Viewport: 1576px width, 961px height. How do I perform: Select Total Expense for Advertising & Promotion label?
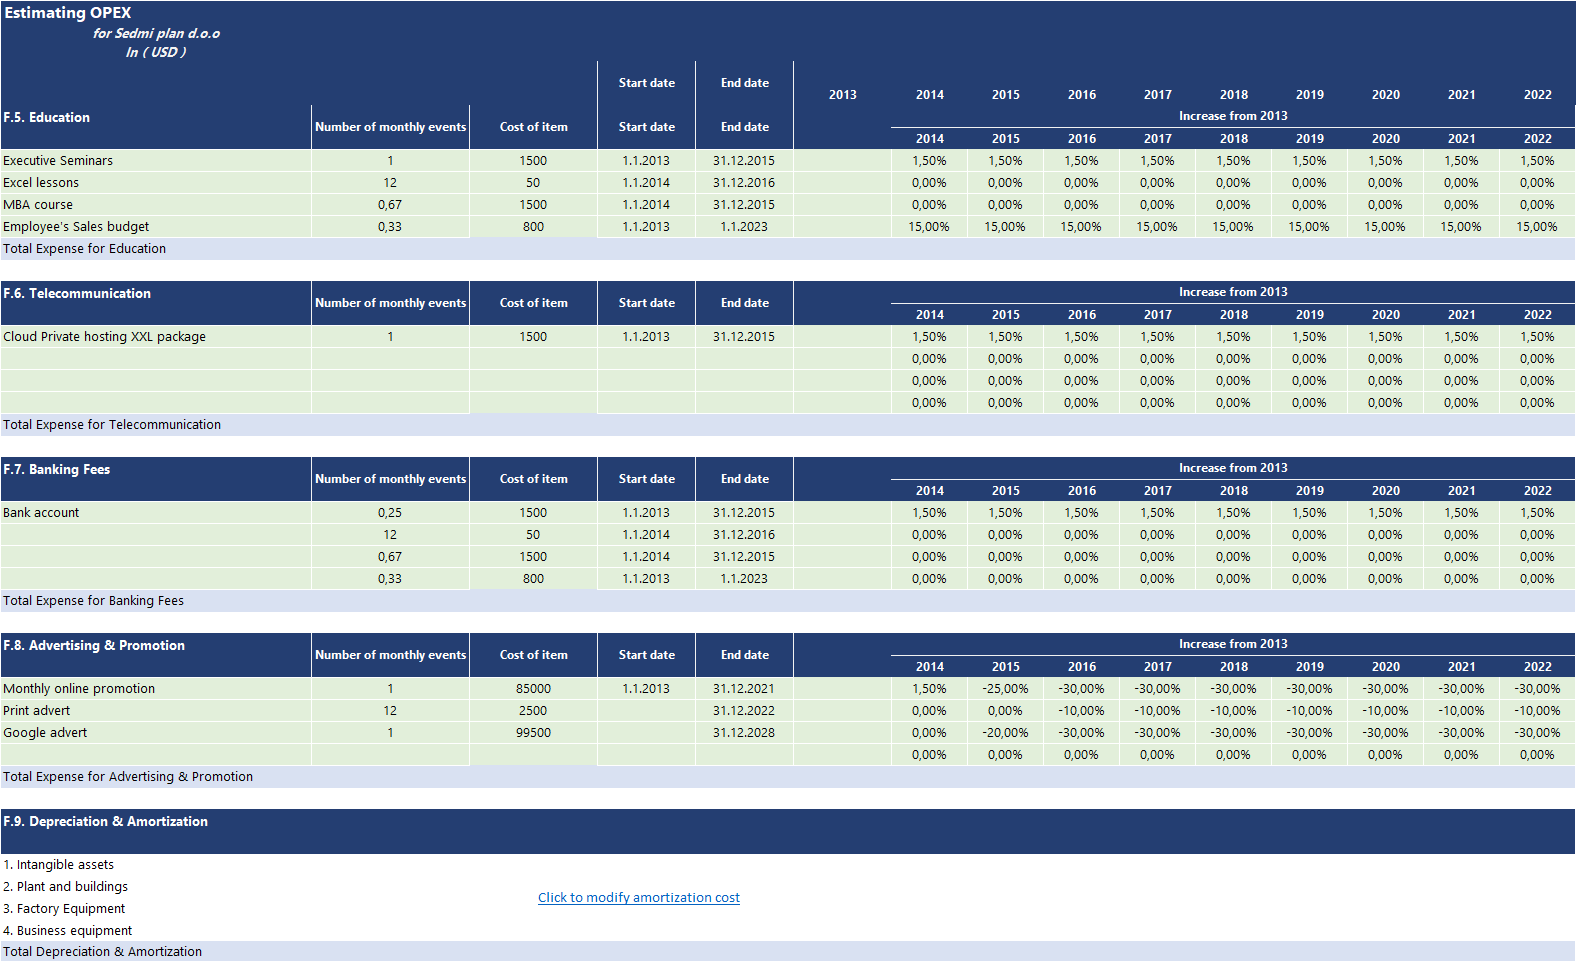pyautogui.click(x=128, y=777)
